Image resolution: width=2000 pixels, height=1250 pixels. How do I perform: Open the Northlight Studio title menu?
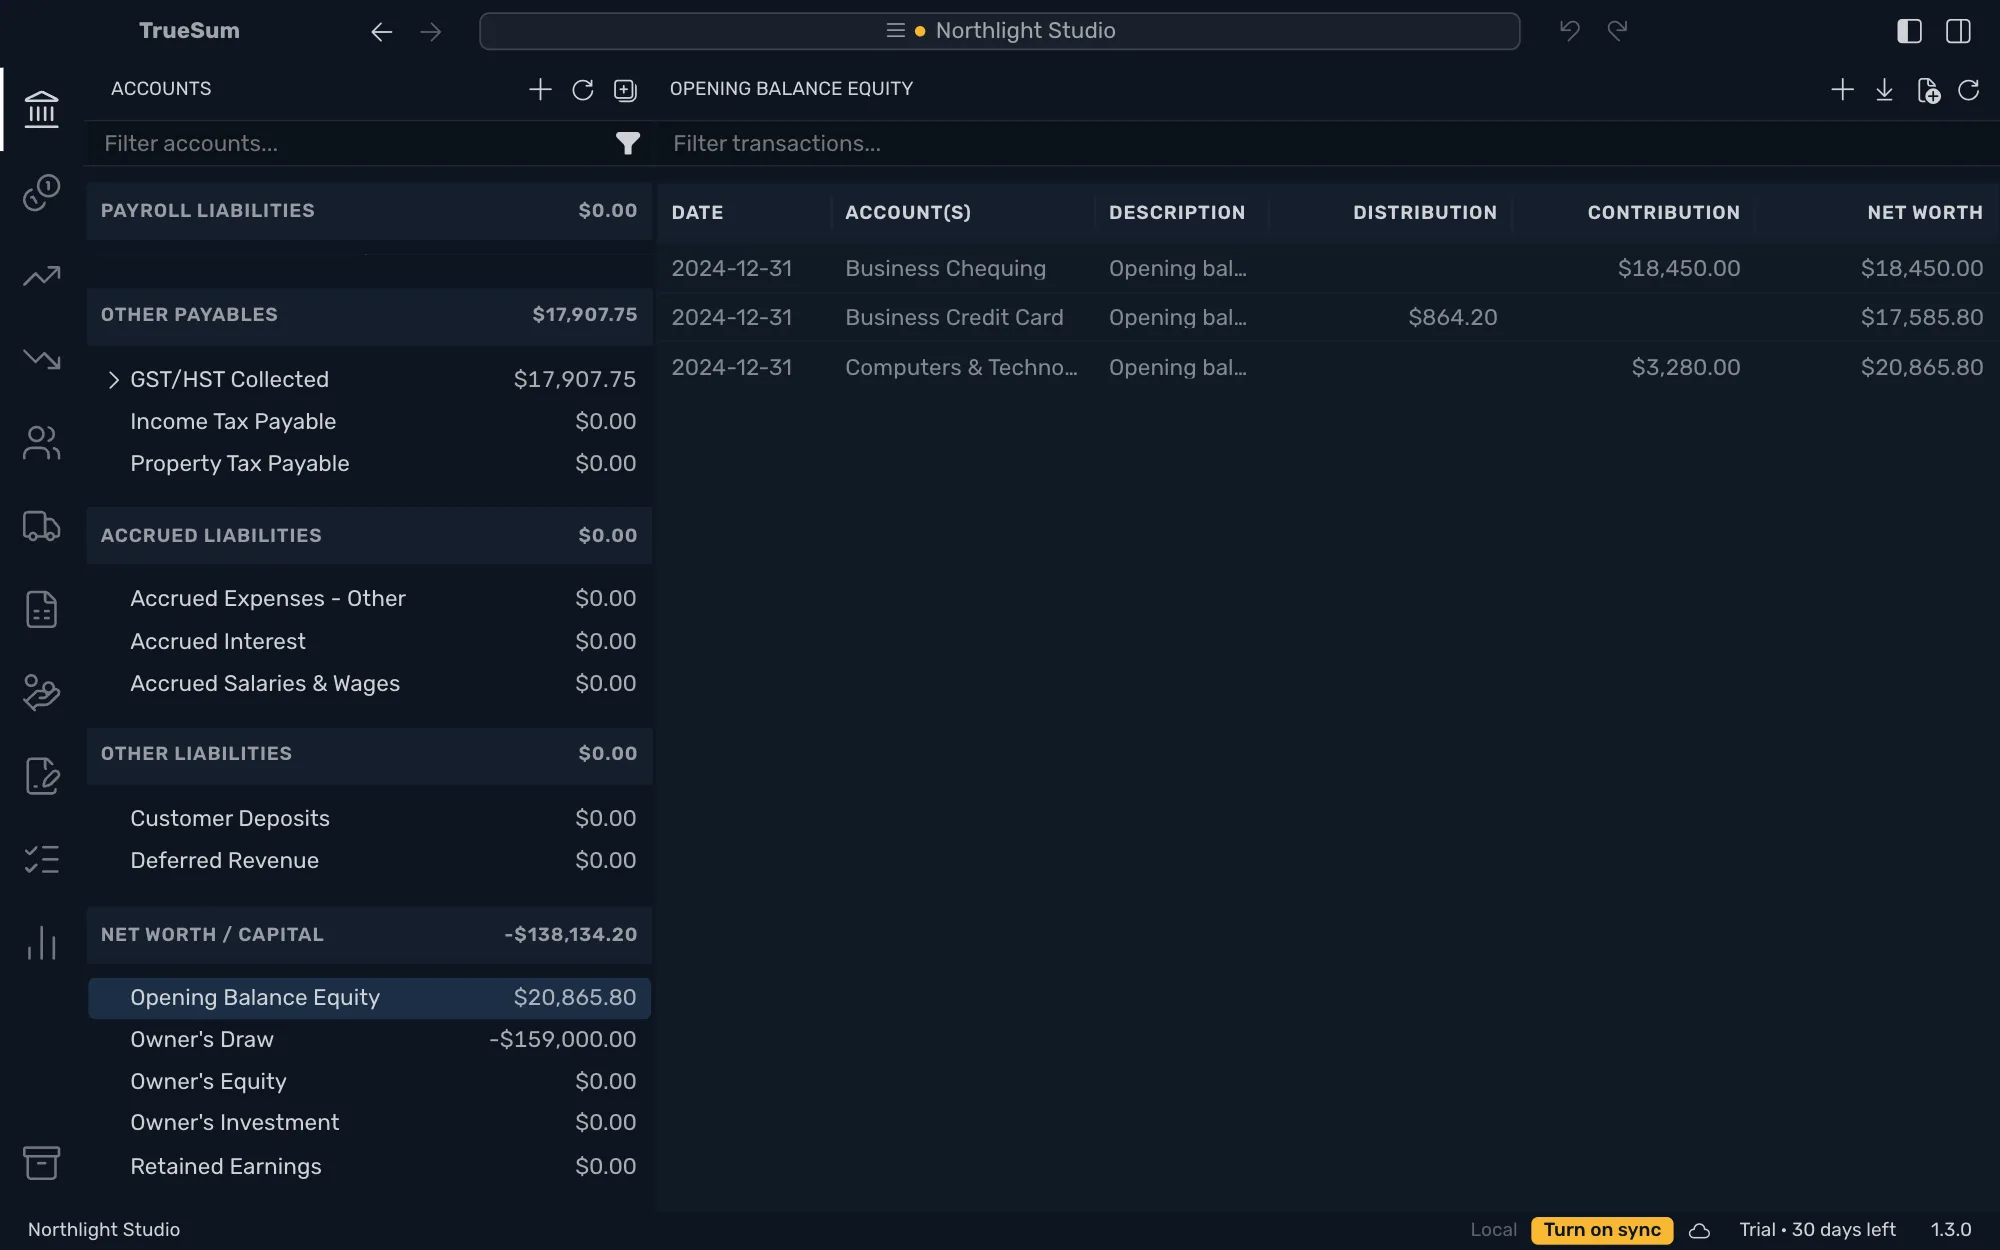(1000, 31)
